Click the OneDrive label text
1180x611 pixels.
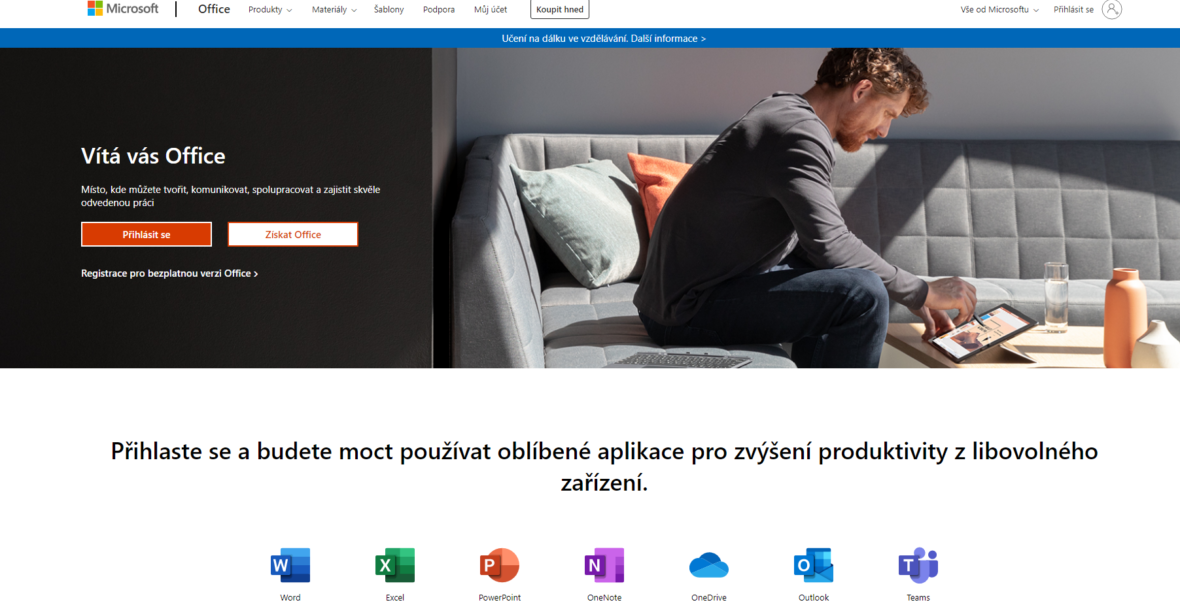[709, 597]
